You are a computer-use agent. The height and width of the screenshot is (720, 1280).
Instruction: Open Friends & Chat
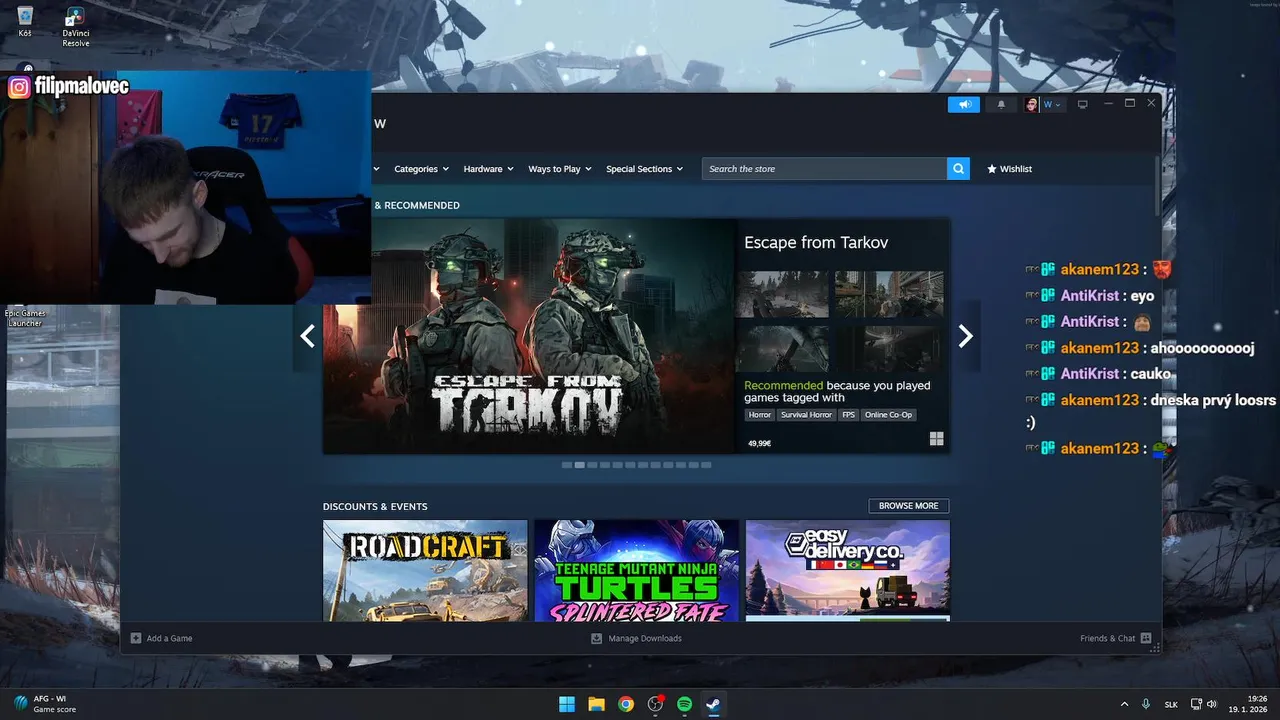pos(1115,638)
